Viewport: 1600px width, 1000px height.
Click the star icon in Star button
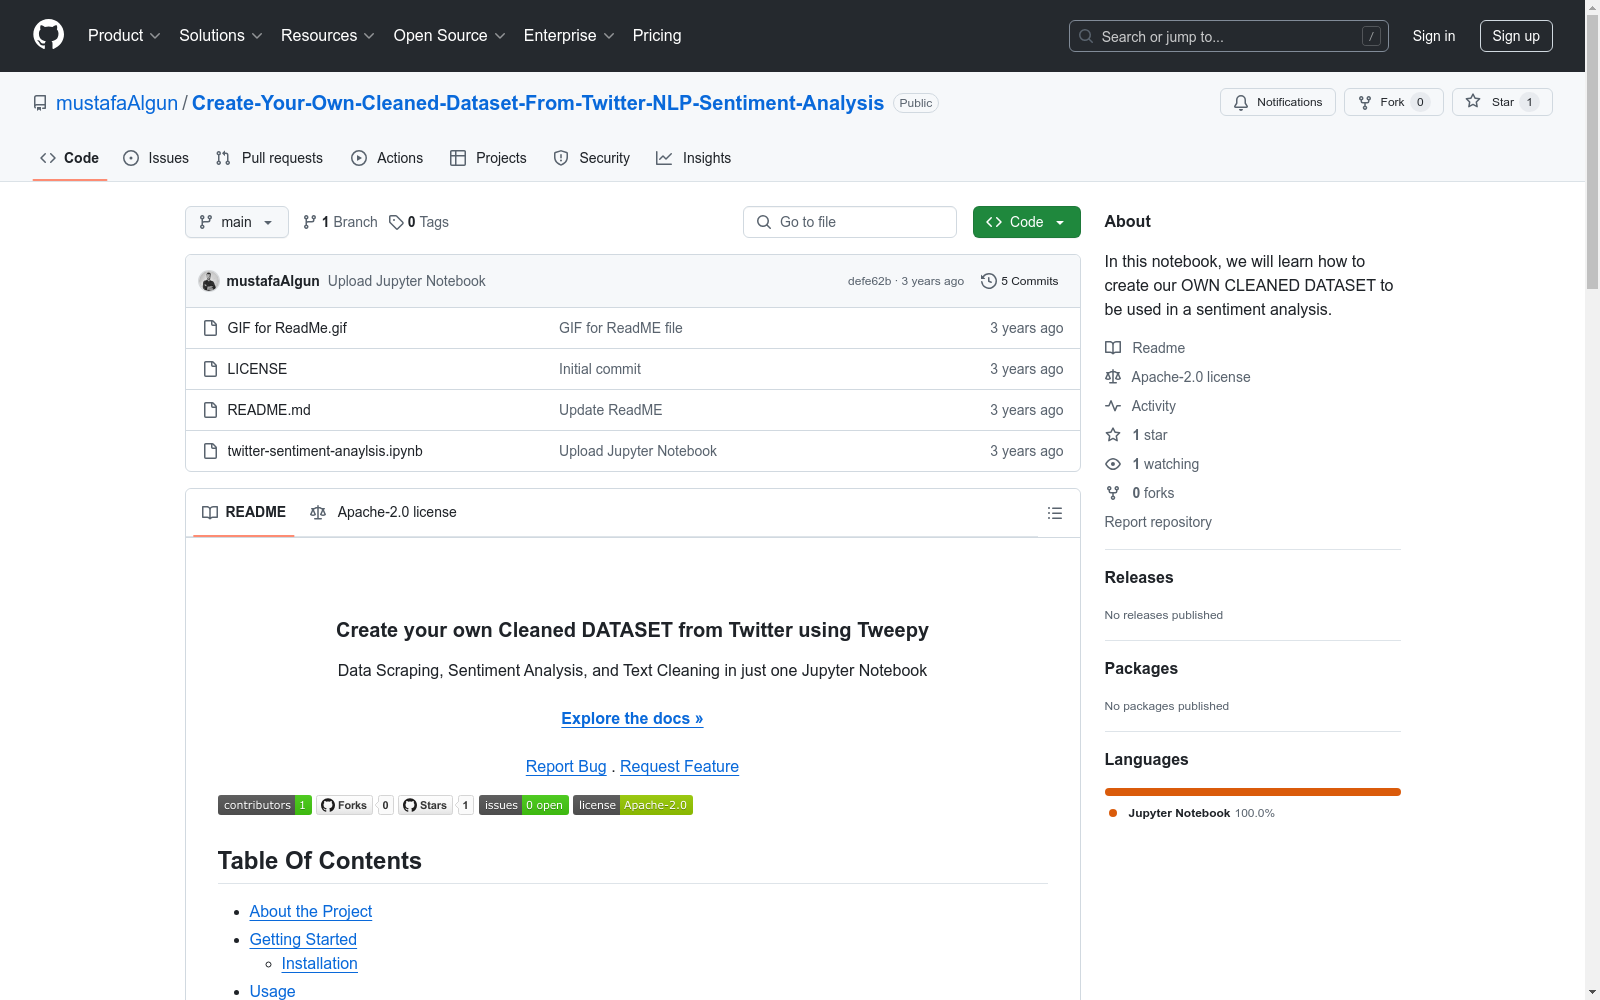1473,101
